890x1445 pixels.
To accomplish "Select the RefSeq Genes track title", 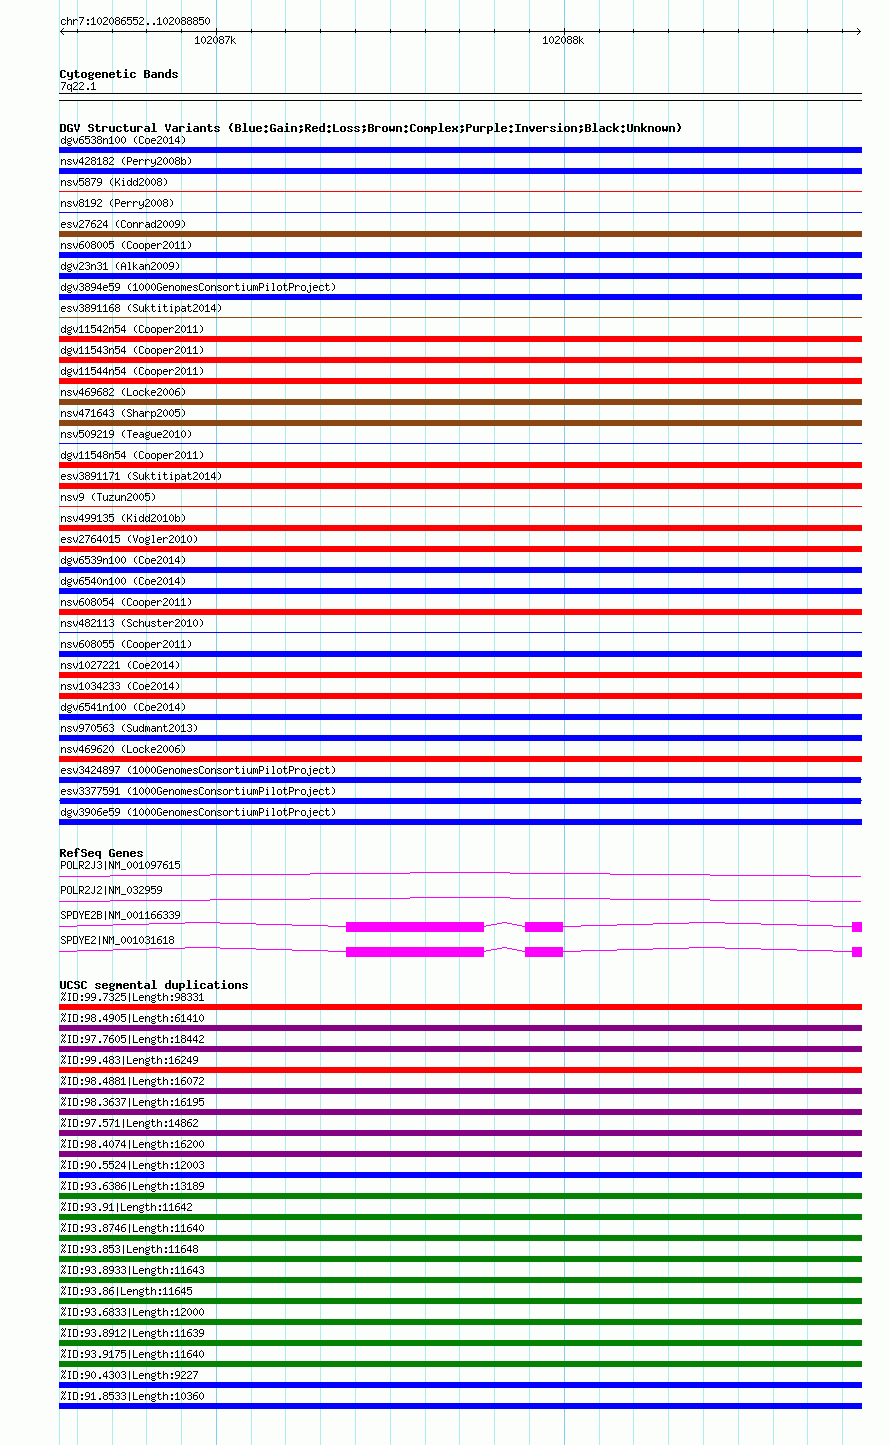I will pyautogui.click(x=101, y=853).
